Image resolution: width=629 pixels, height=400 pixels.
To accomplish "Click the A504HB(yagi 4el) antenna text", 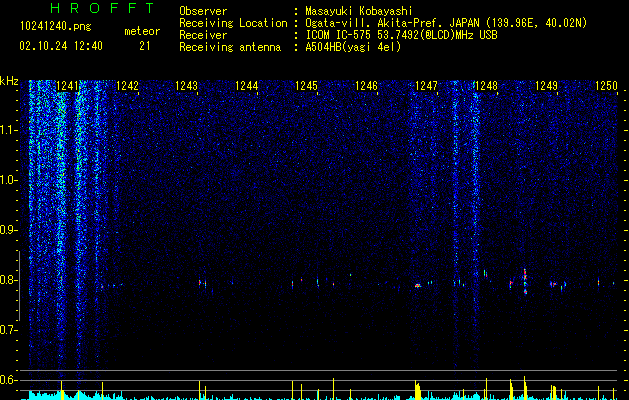I will [x=353, y=47].
